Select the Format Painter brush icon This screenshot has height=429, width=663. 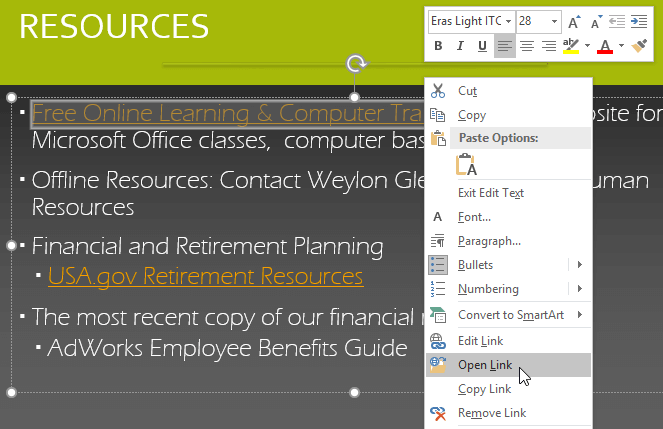point(639,45)
